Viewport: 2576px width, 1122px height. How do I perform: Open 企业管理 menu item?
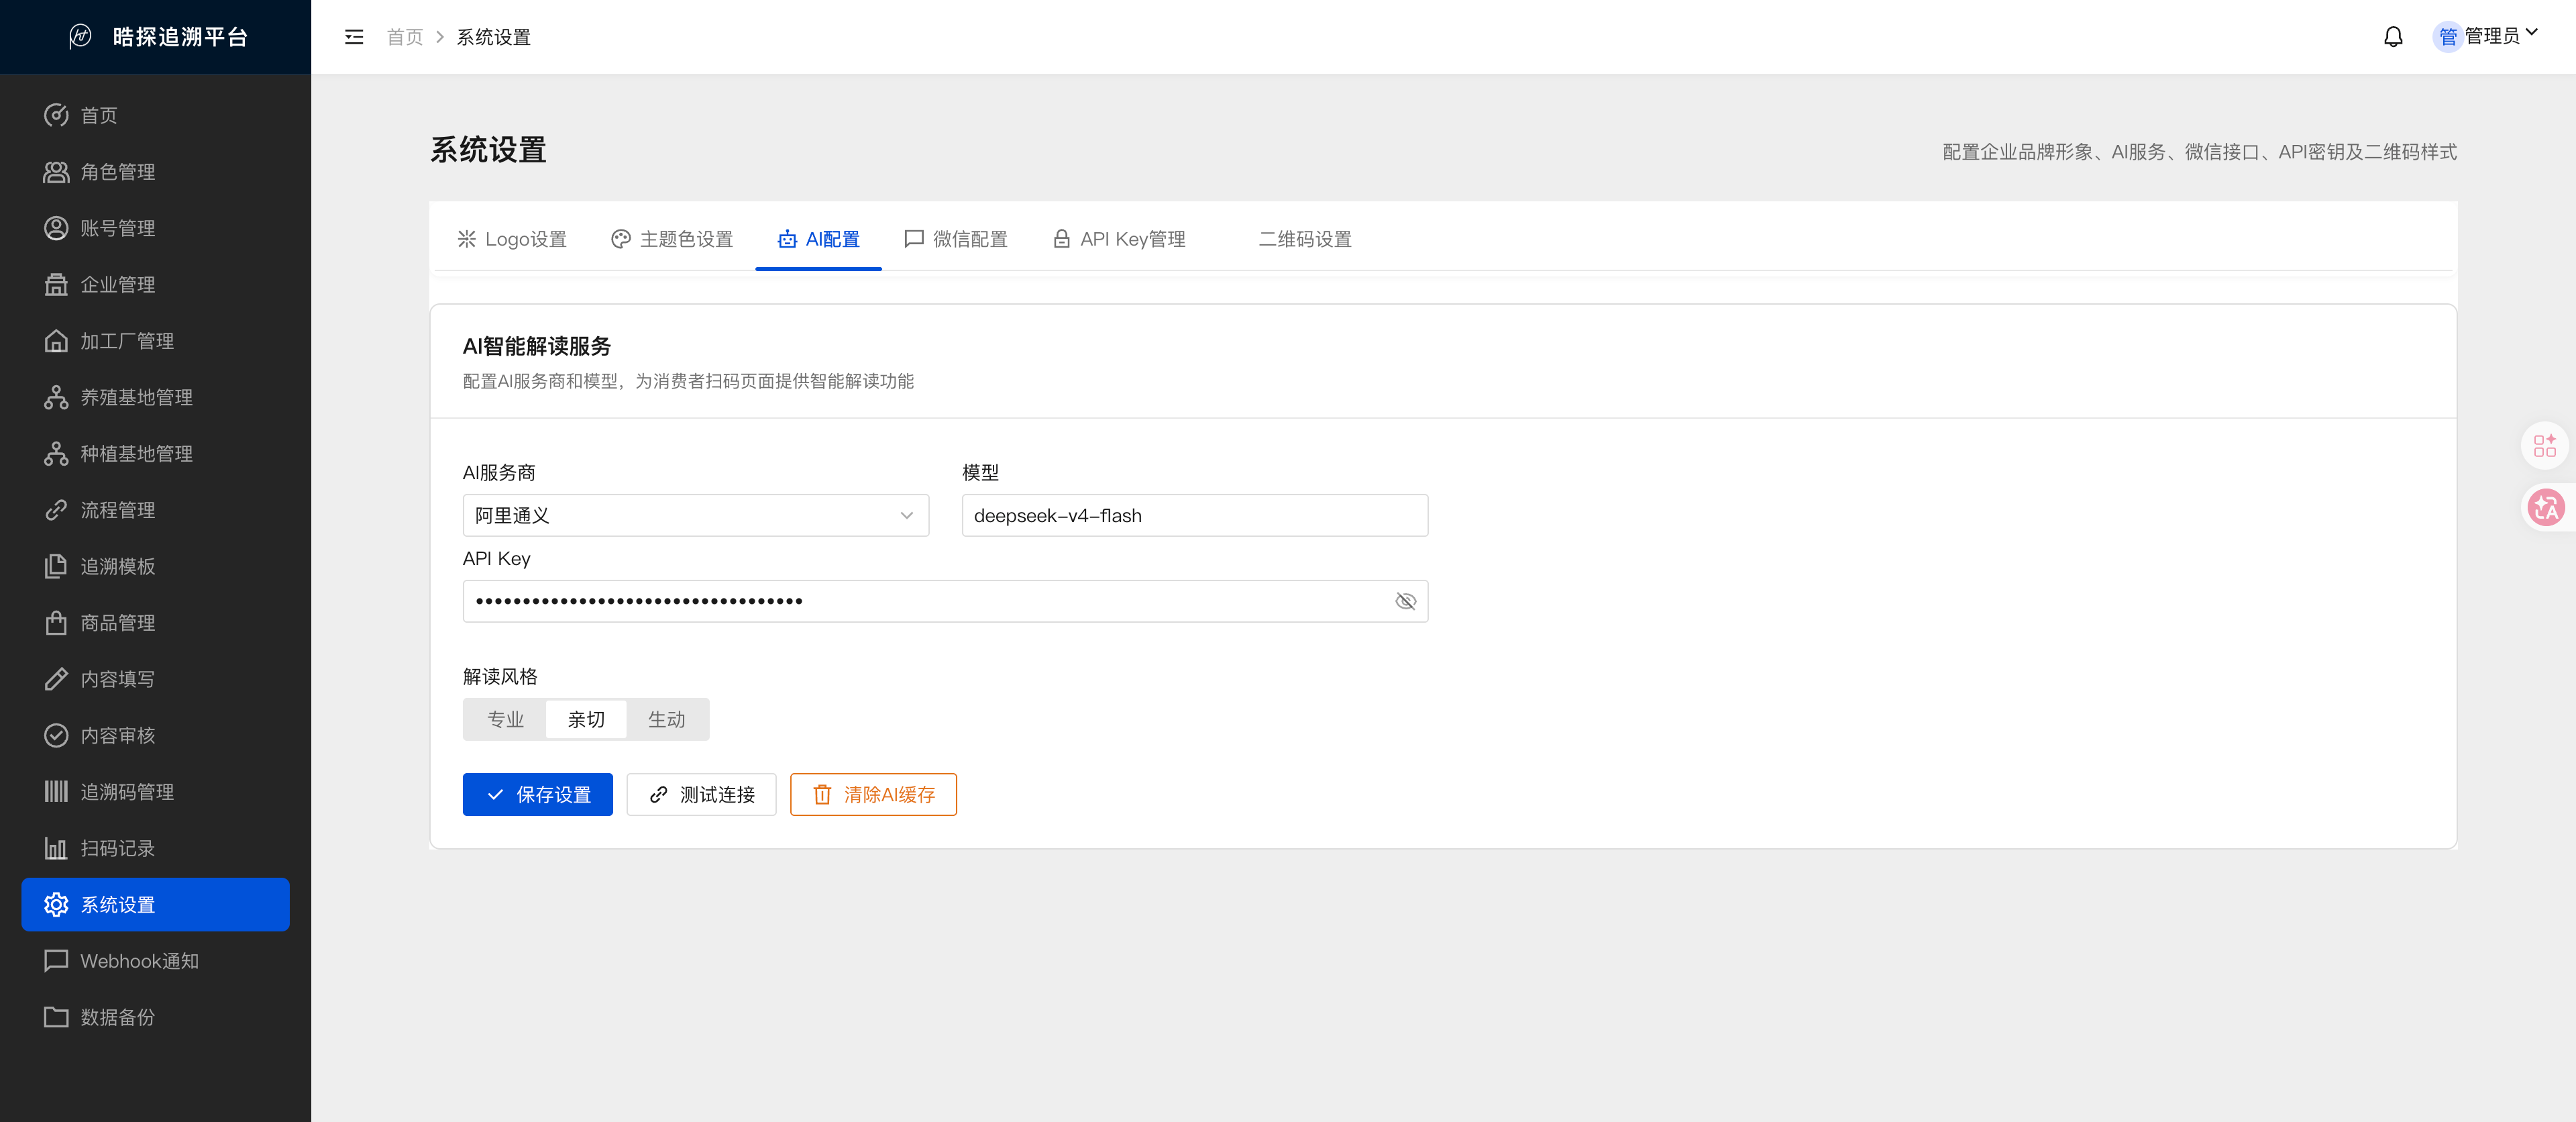(155, 284)
